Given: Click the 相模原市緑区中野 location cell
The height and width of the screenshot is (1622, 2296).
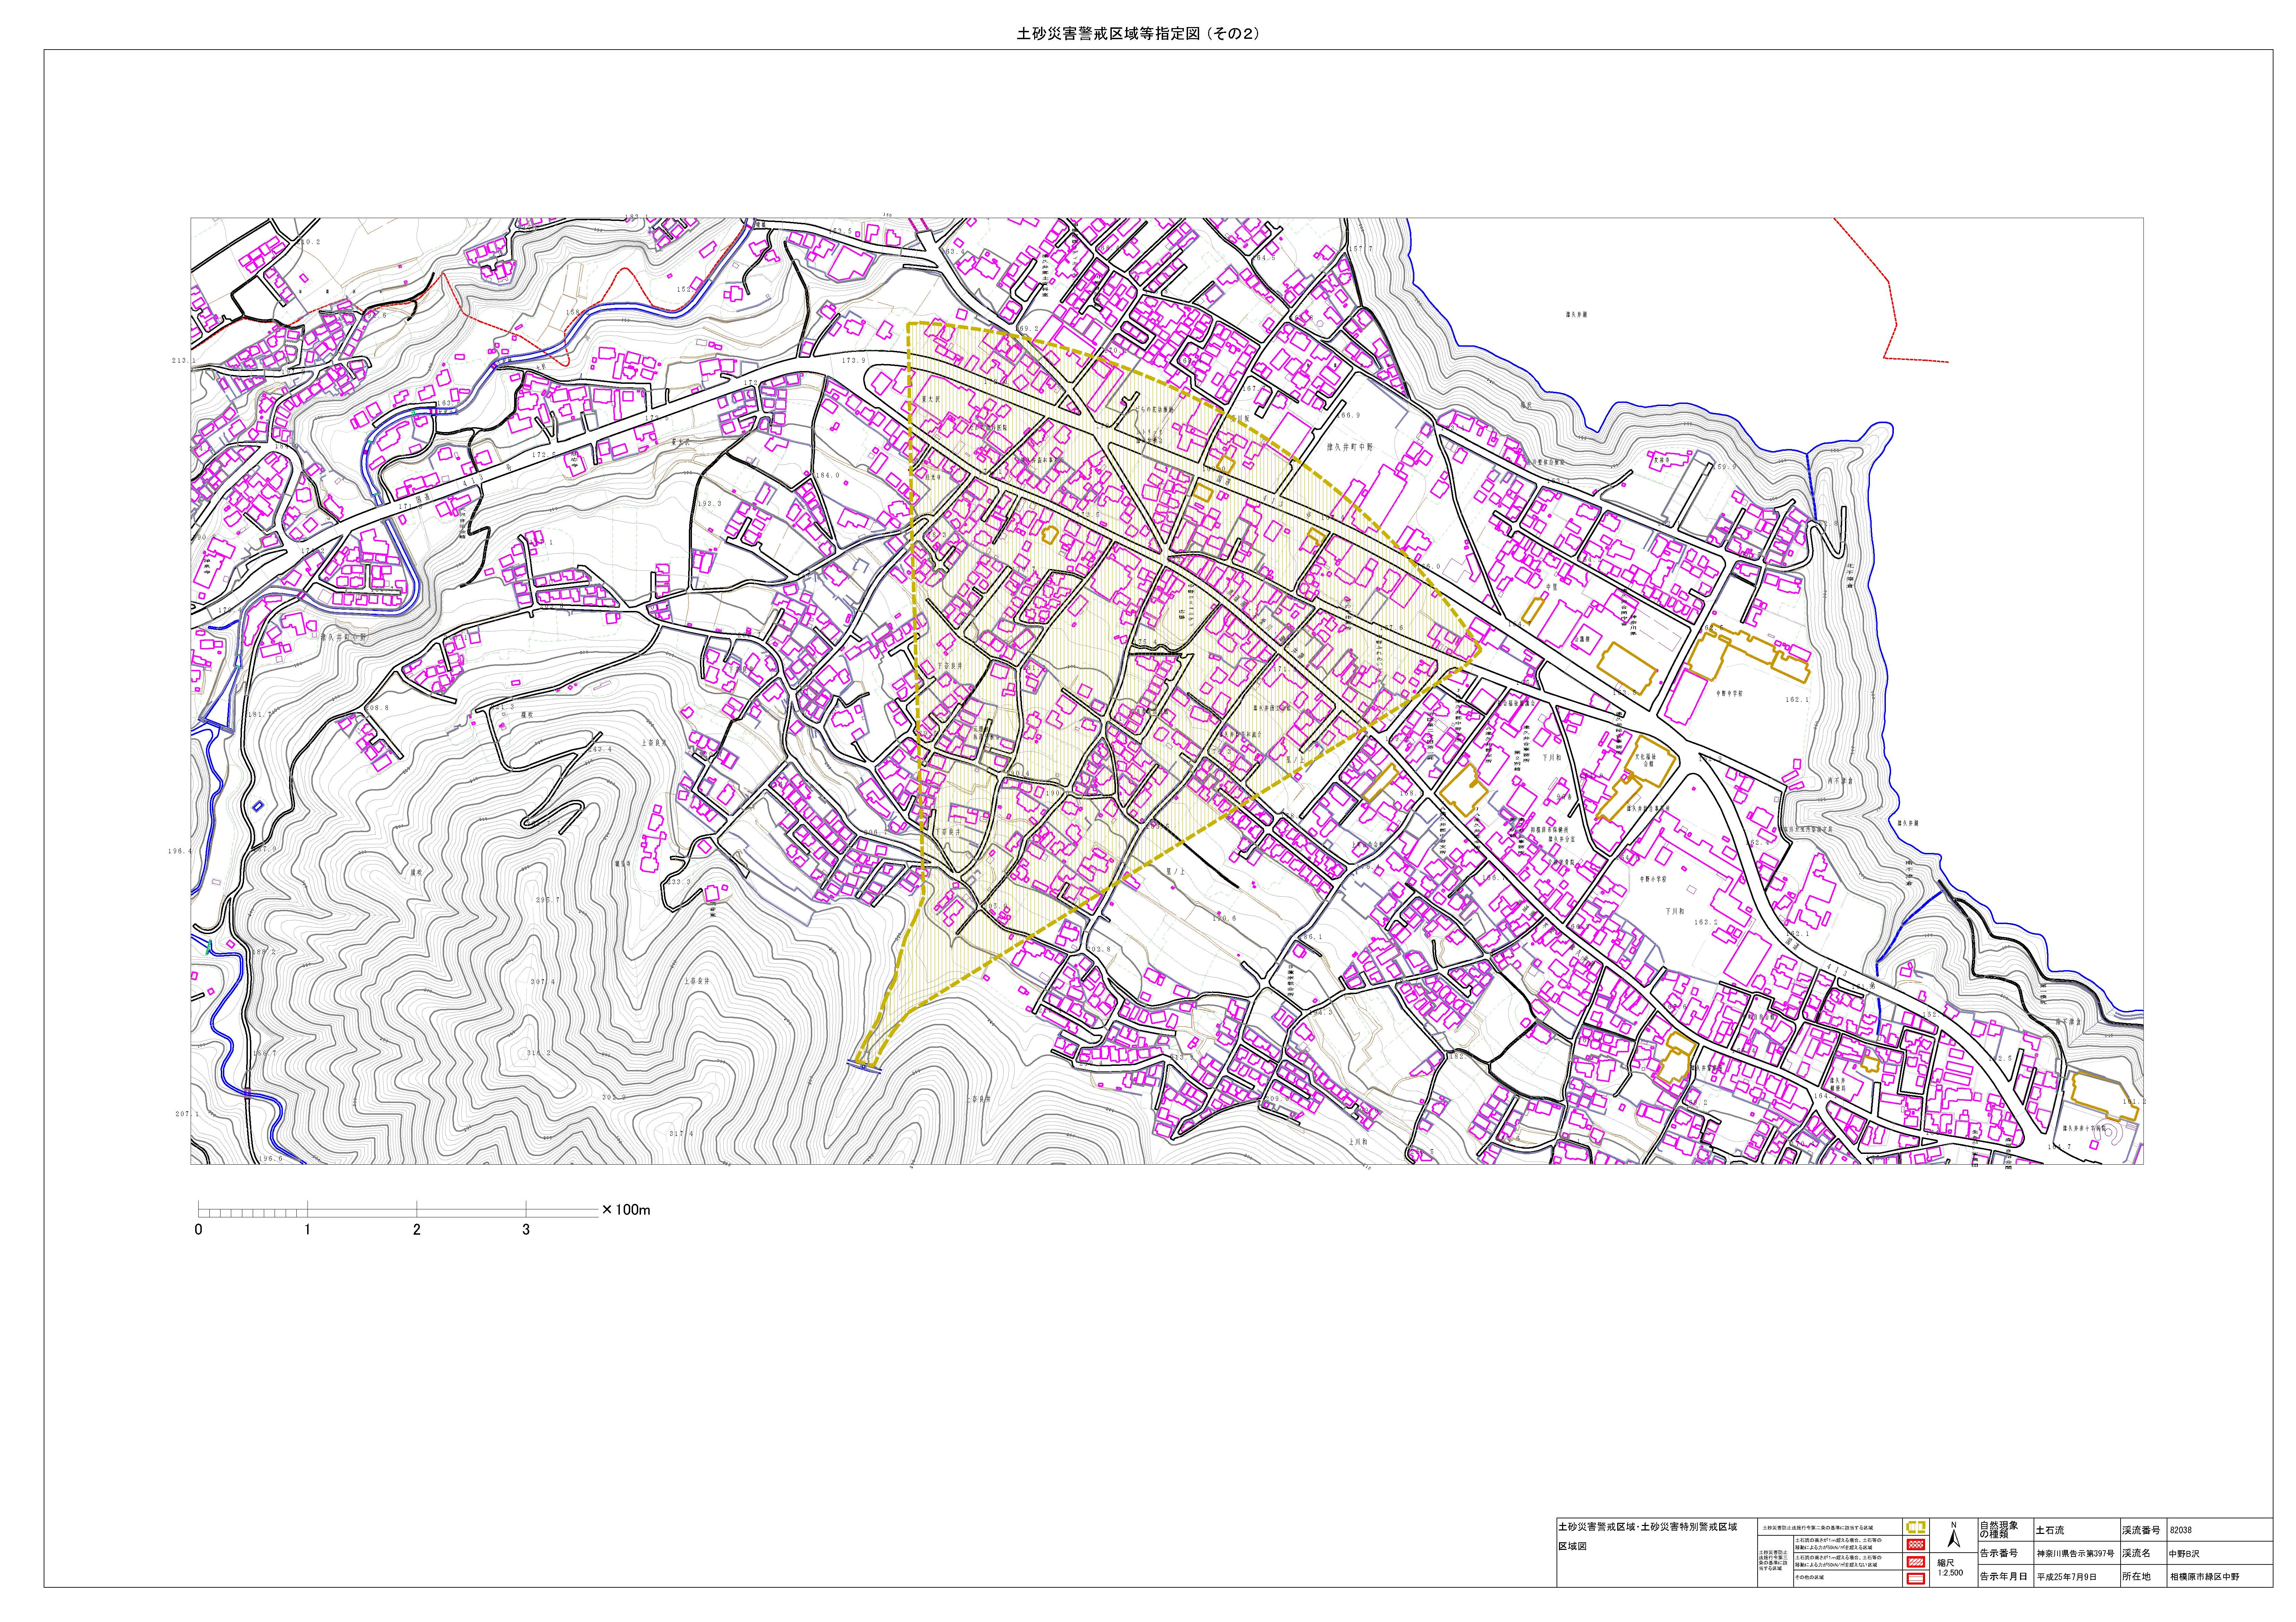Looking at the screenshot, I should (2205, 1577).
